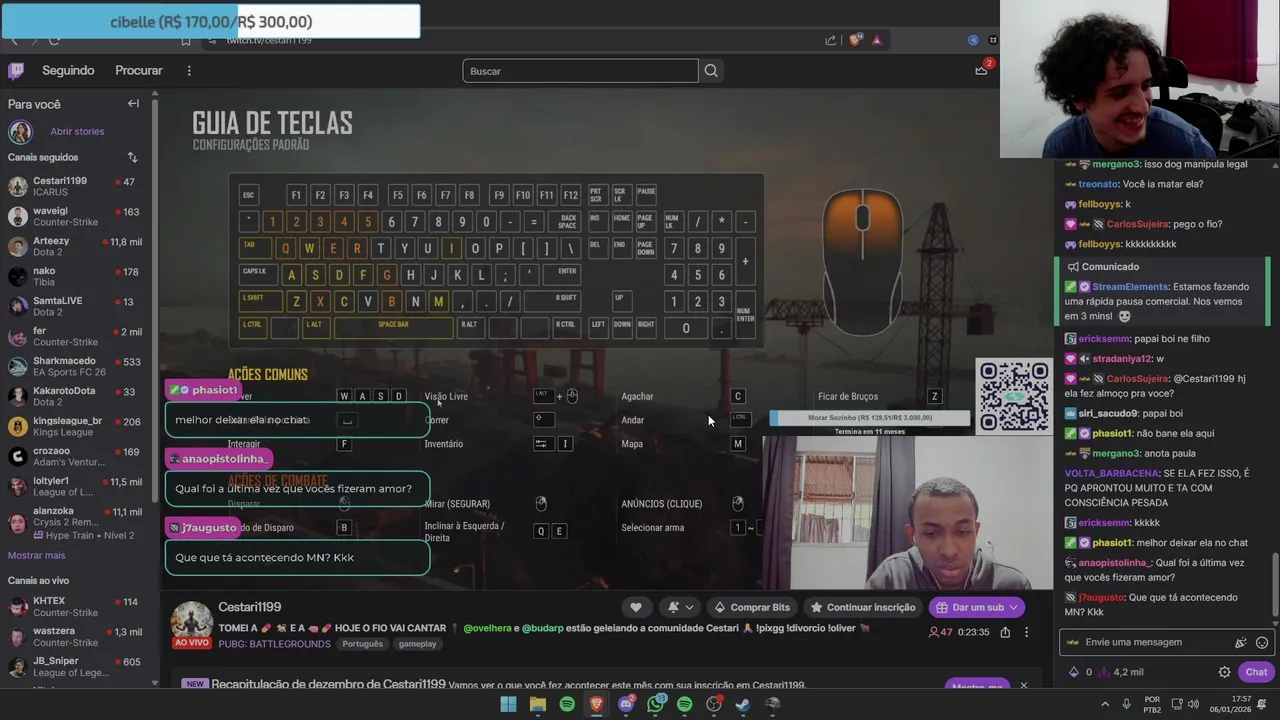Open the Procurar tab
Image resolution: width=1280 pixels, height=720 pixels.
139,70
